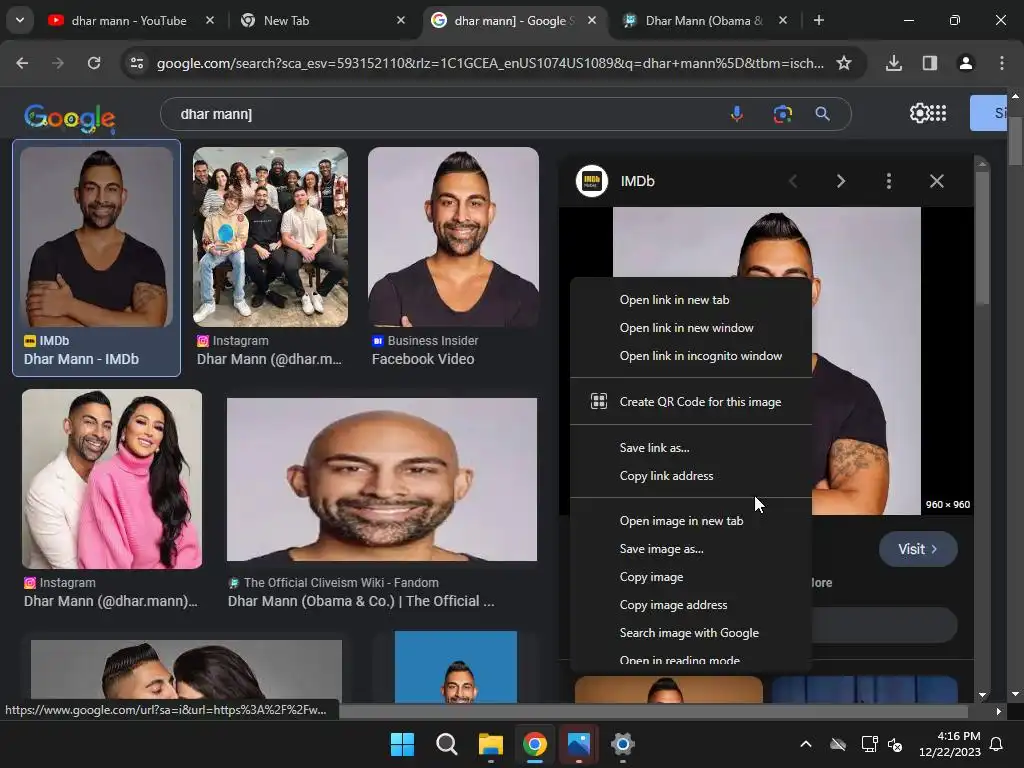Open Chrome three-dot menu

point(1001,63)
